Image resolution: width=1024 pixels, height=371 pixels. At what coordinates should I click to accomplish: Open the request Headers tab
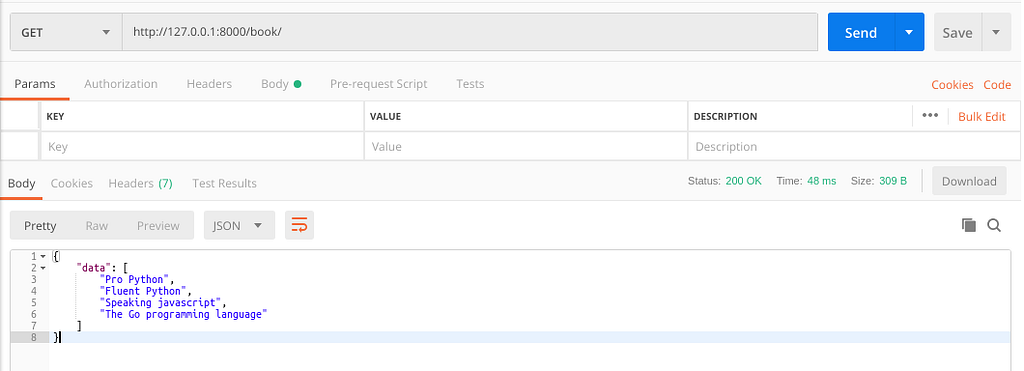pyautogui.click(x=209, y=84)
